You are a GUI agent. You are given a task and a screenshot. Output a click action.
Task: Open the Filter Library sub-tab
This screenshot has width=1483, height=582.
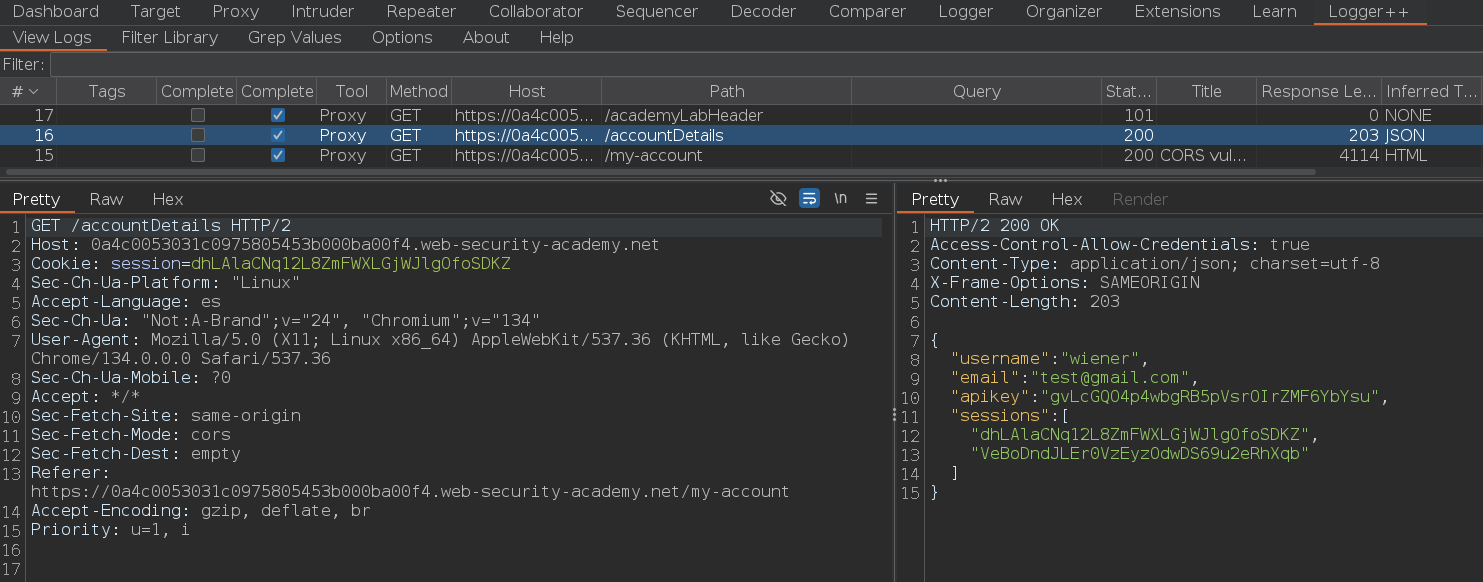point(169,38)
